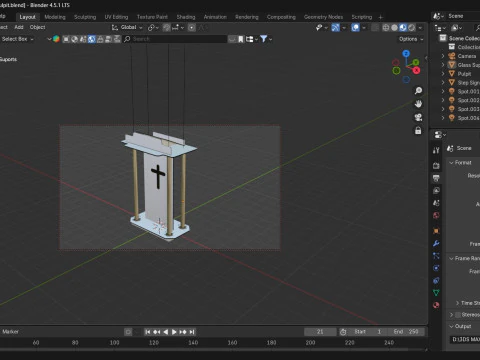Open the Object menu in viewport header
The height and width of the screenshot is (360, 480).
point(37,27)
